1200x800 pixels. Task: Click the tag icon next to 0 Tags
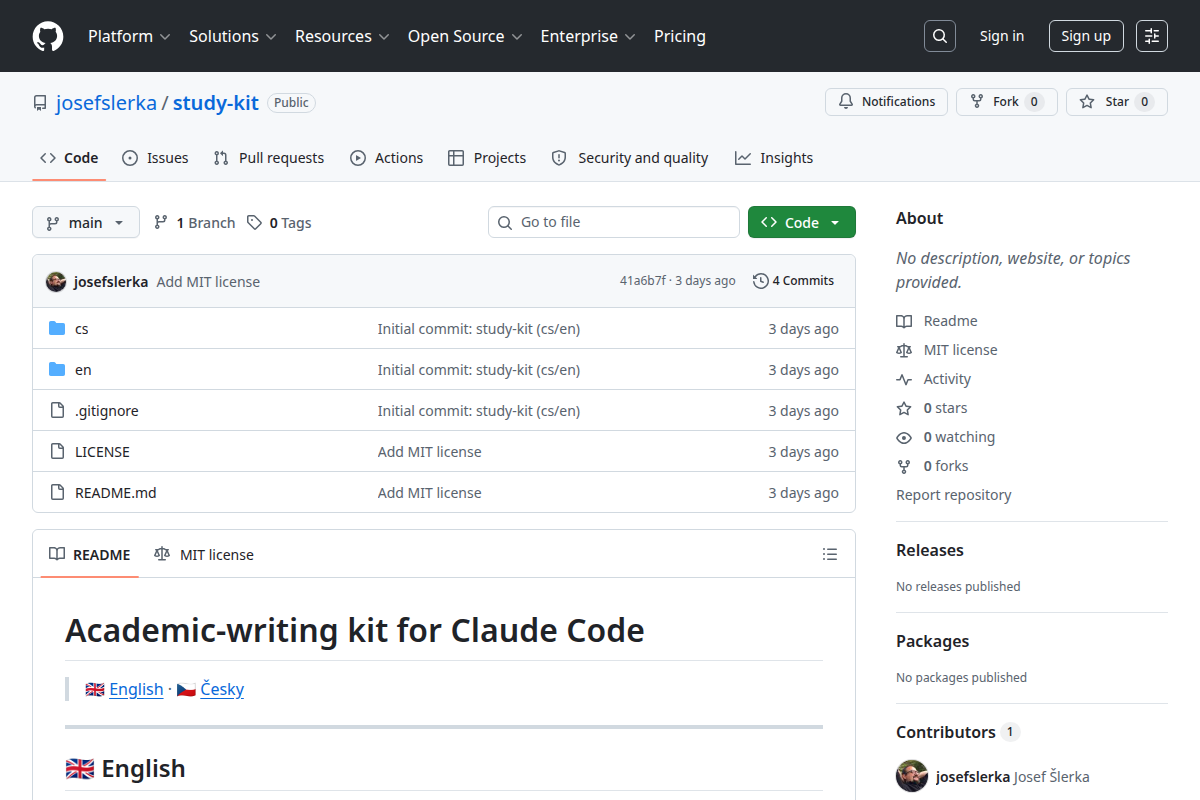coord(255,222)
